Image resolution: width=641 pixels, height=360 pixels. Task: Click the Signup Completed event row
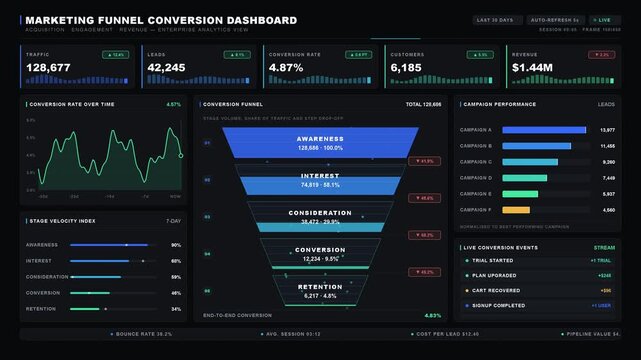[x=538, y=306]
